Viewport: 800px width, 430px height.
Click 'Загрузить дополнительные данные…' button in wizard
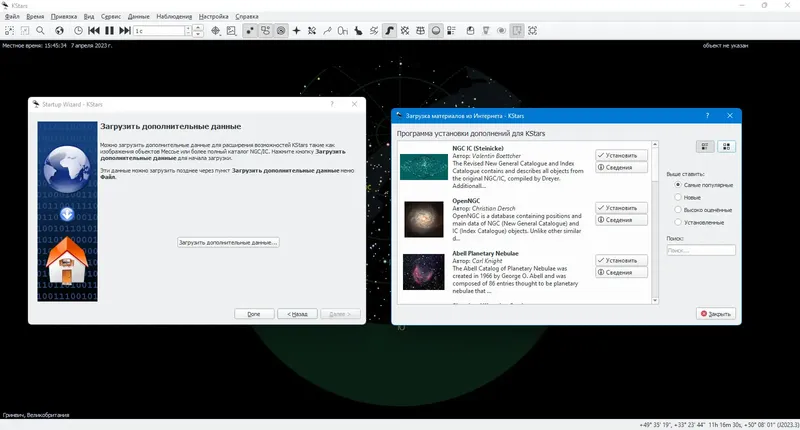[x=228, y=242]
